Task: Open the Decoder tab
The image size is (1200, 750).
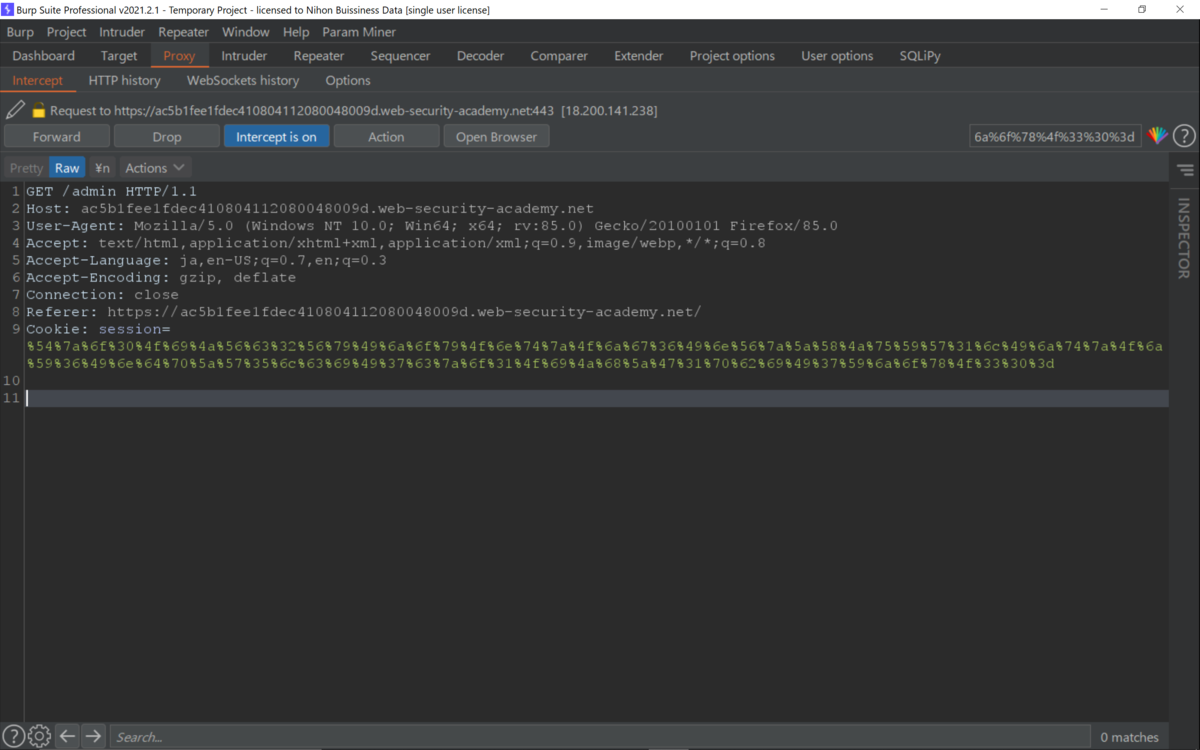Action: 481,56
